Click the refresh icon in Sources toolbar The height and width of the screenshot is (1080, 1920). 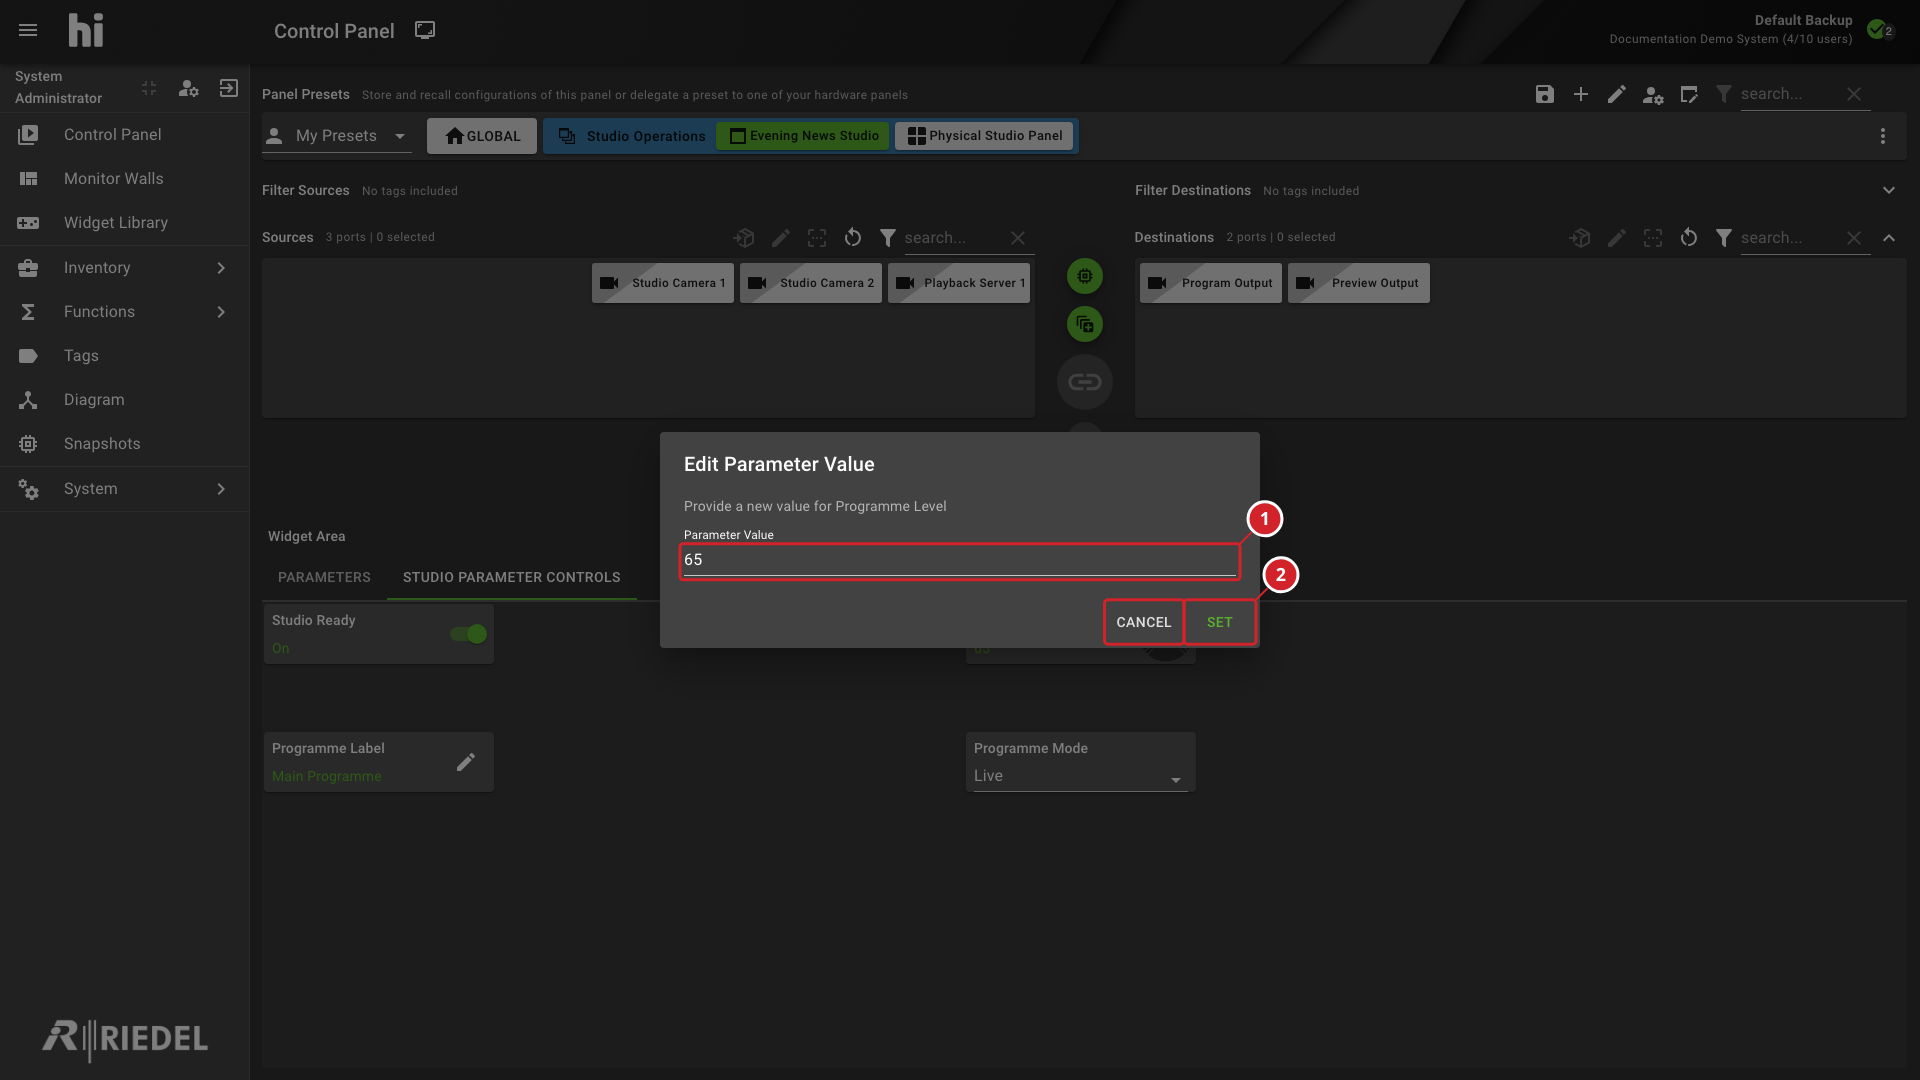point(853,238)
